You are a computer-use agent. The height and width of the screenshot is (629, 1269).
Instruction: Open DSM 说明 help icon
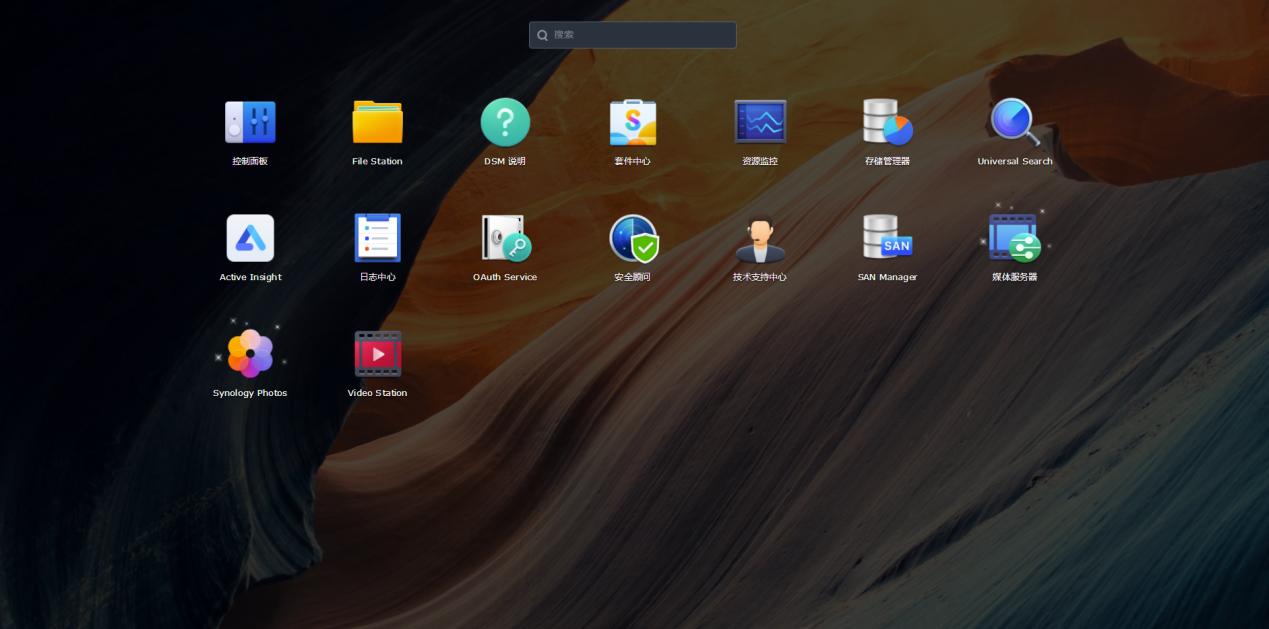tap(505, 122)
